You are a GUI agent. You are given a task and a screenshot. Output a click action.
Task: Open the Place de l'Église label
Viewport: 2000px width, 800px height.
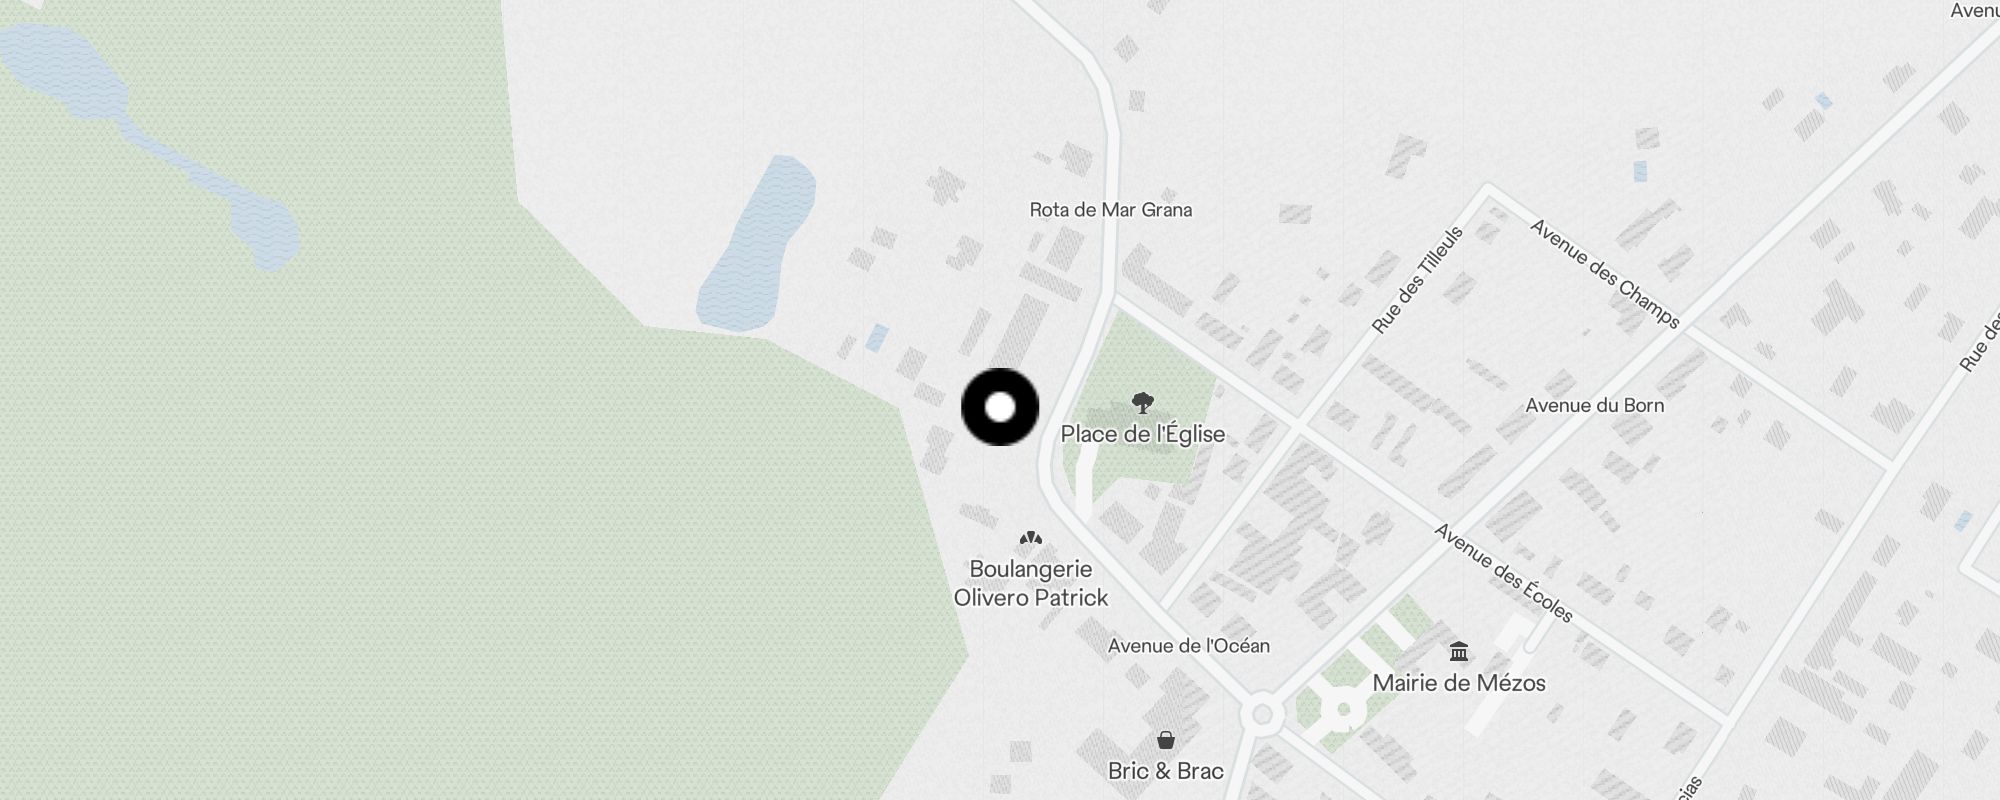(x=1143, y=434)
